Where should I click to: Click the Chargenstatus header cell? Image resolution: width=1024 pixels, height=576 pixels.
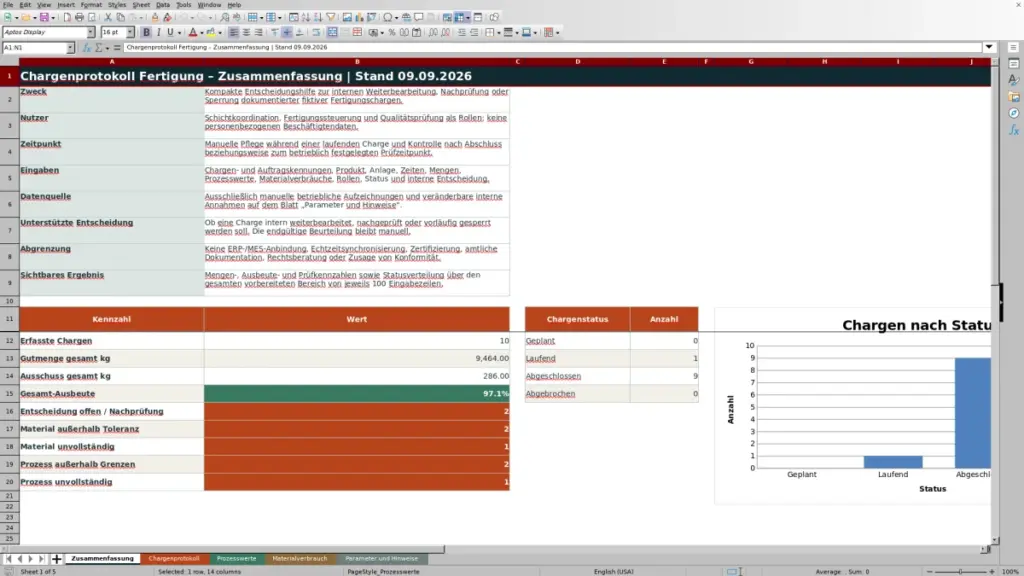coord(577,319)
